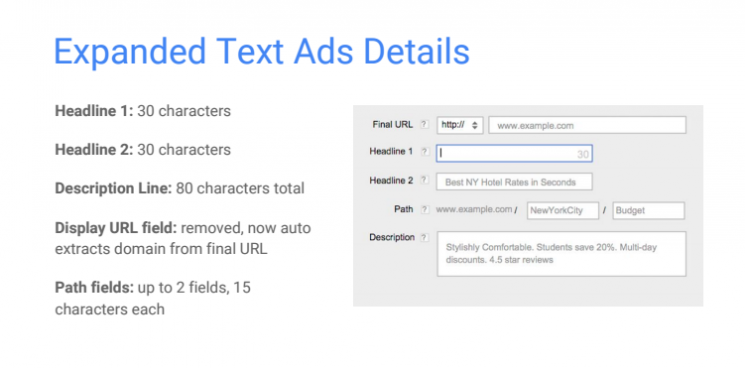This screenshot has width=745, height=368.
Task: Click the 'Headline 2' form label
Action: [x=391, y=180]
